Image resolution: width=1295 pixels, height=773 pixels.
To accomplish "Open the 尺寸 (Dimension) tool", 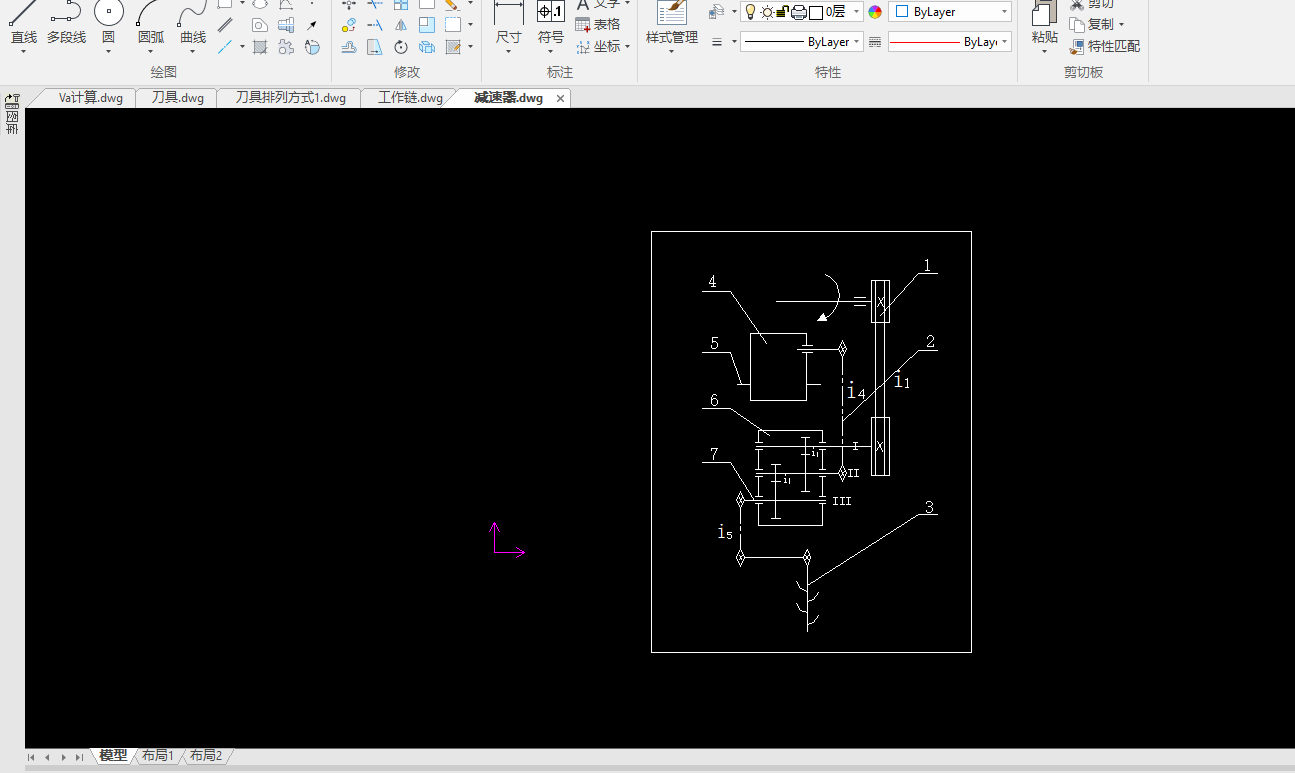I will point(509,24).
